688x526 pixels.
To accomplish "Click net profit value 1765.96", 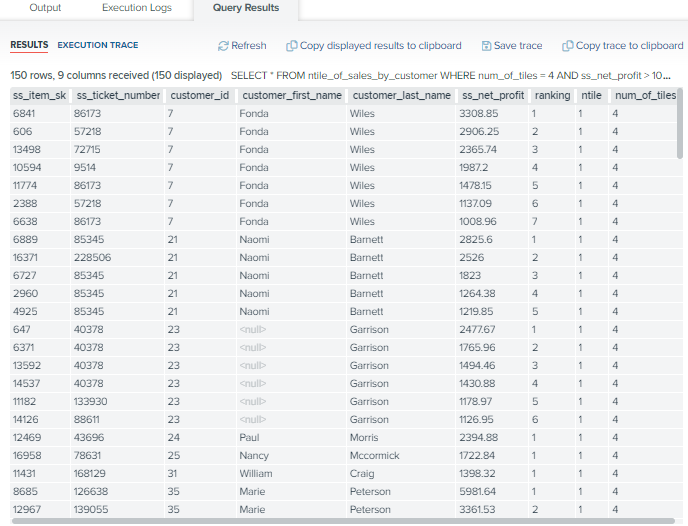I will tap(477, 347).
